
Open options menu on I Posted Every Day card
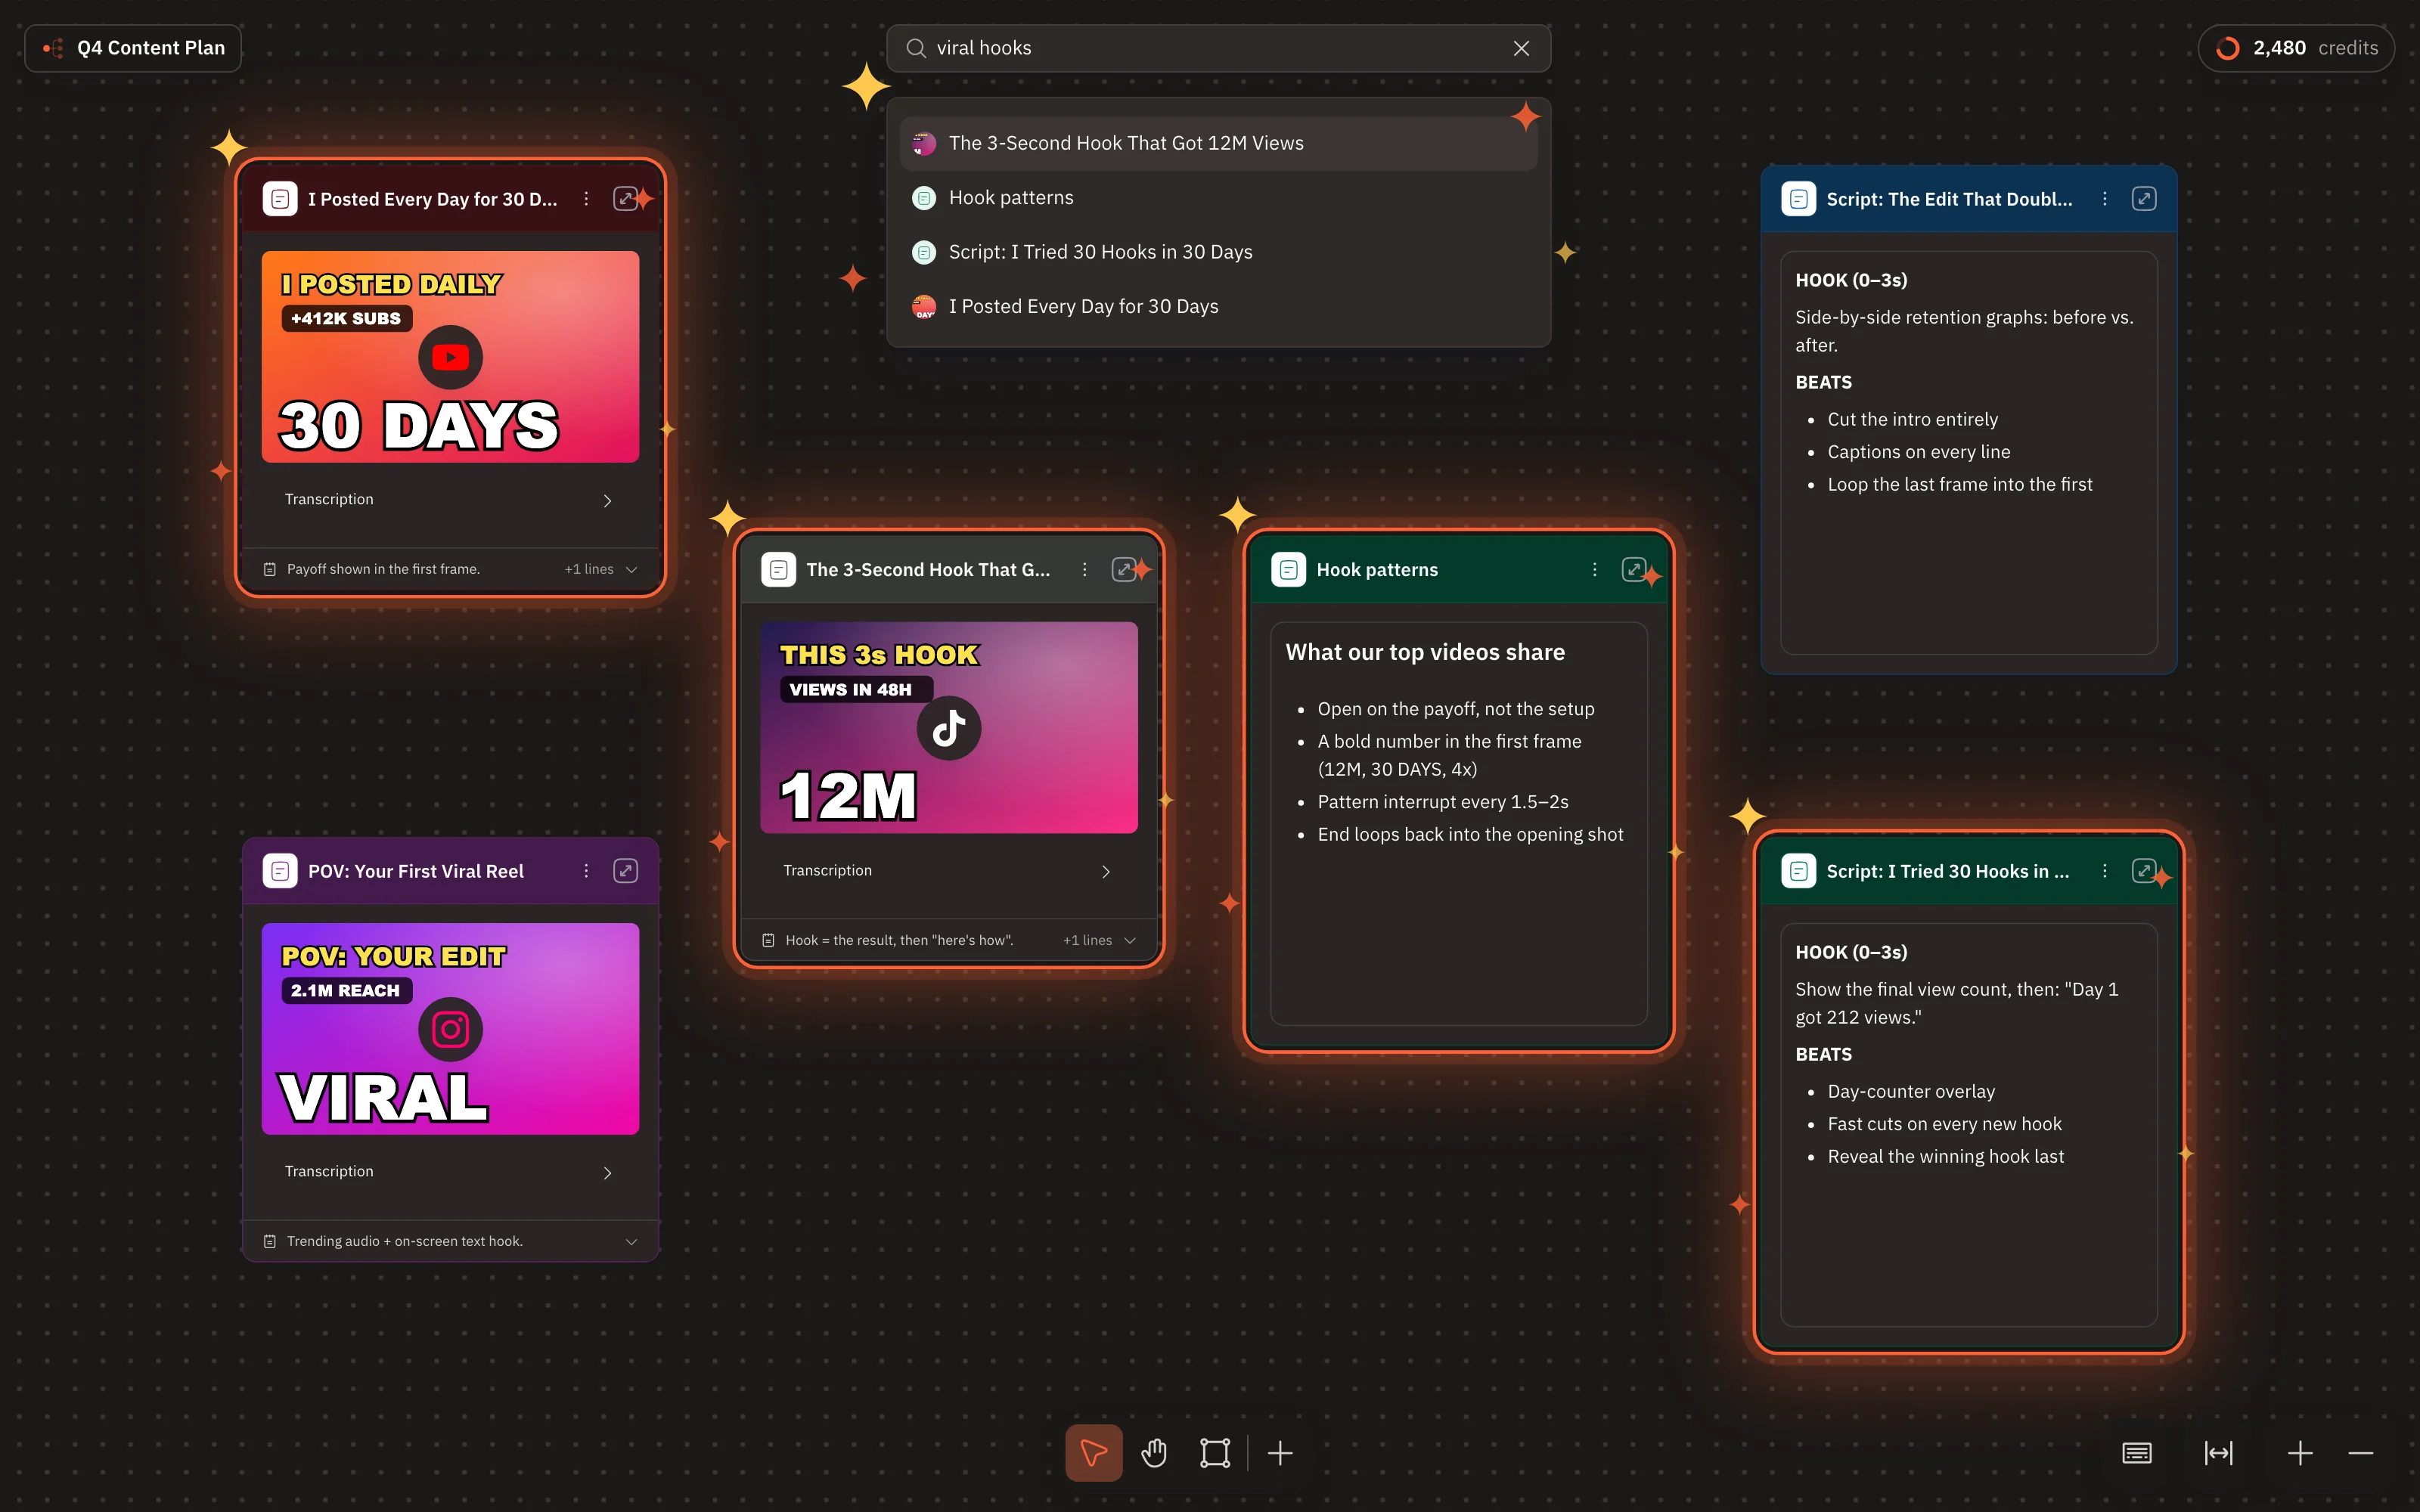coord(586,199)
